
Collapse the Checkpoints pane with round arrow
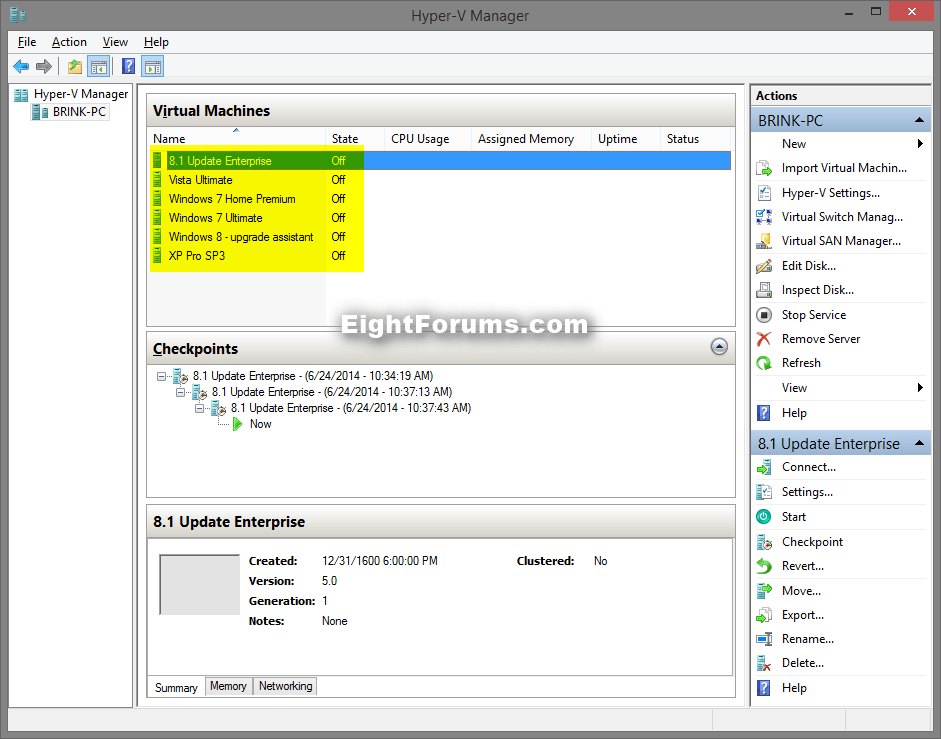click(719, 346)
